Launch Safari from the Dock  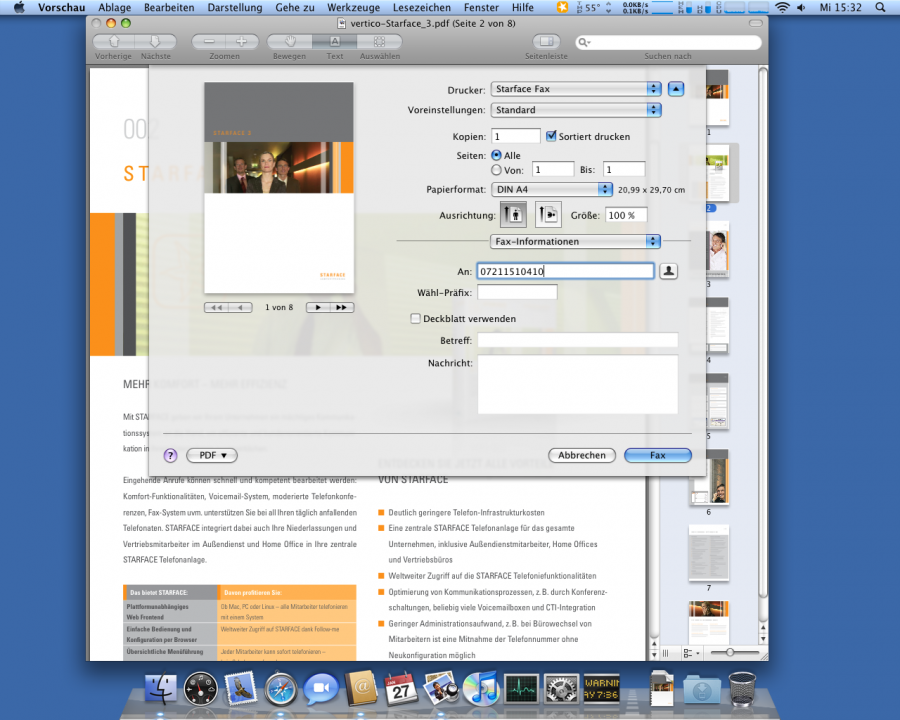point(281,689)
